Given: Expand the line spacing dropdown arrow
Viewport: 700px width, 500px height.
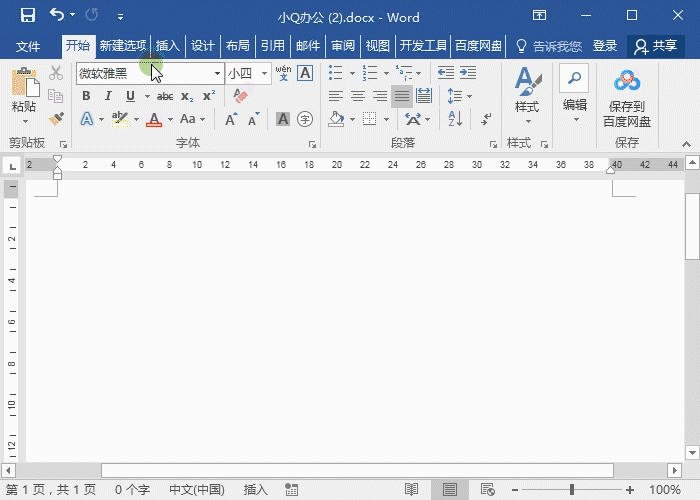Looking at the screenshot, I should pyautogui.click(x=469, y=96).
